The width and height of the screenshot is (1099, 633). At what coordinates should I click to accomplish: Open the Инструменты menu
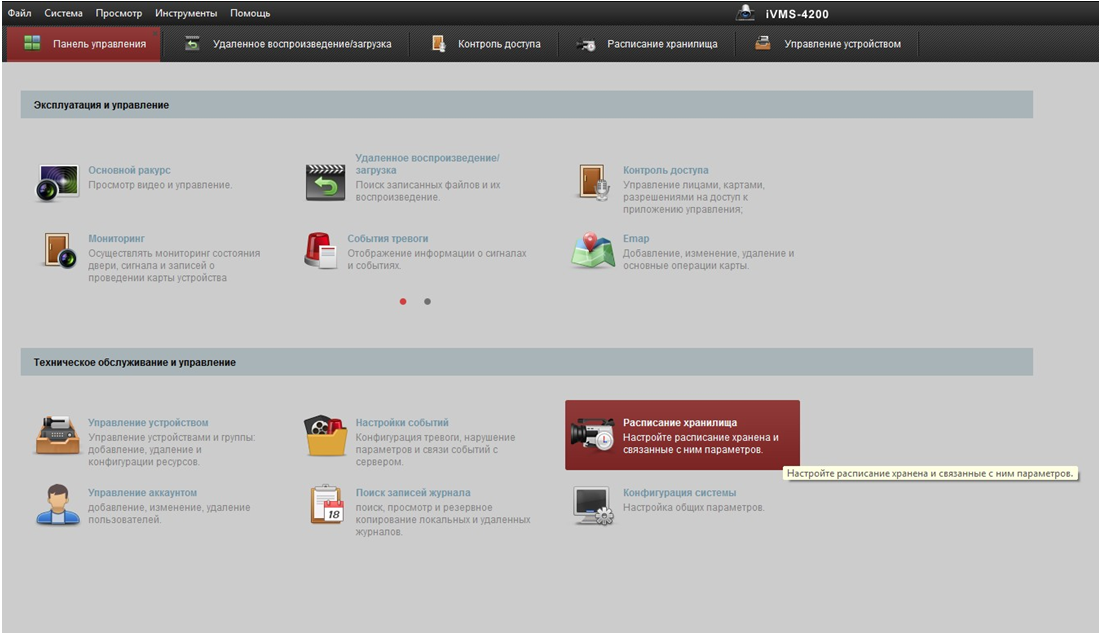186,13
